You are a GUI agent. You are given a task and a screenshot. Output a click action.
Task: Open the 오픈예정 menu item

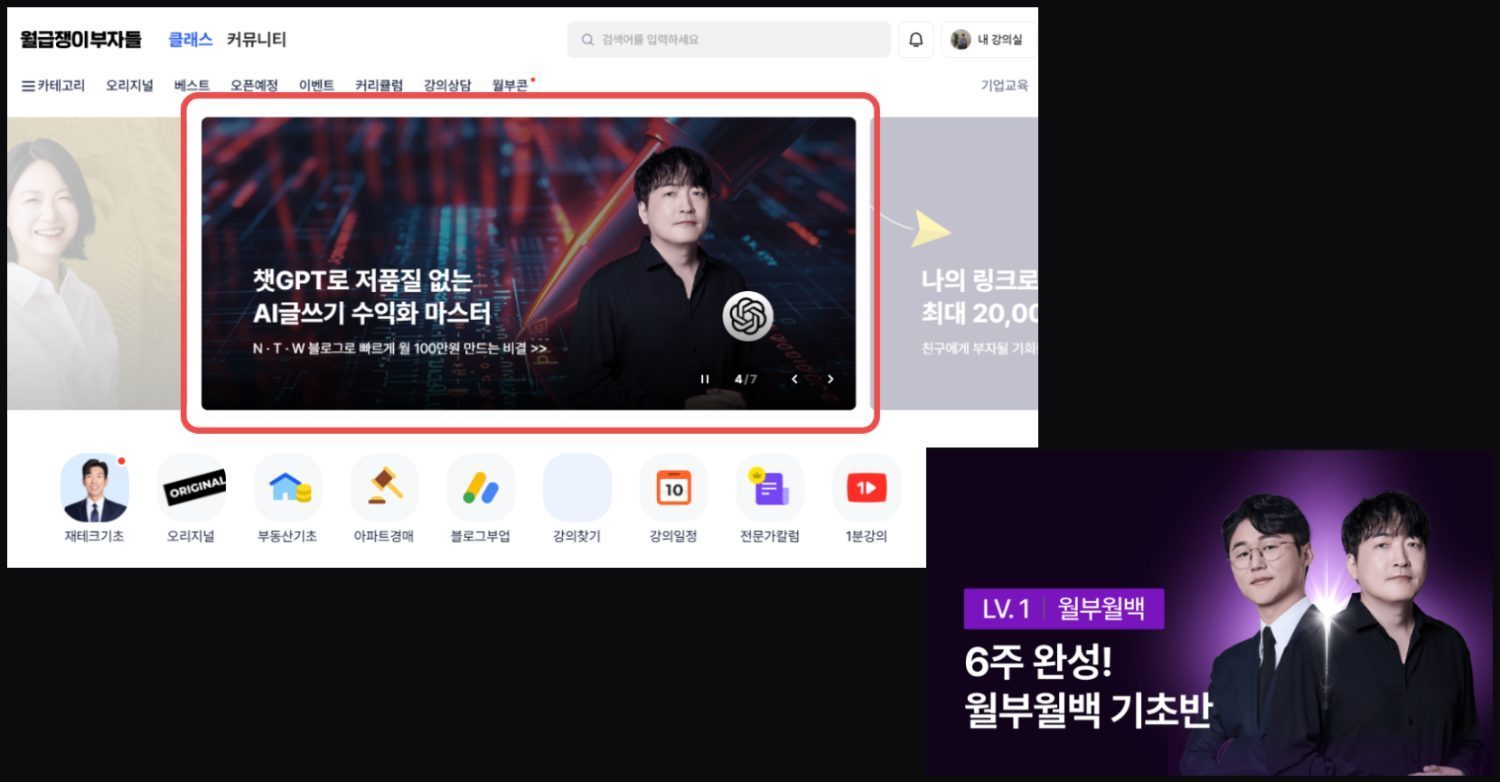click(254, 86)
